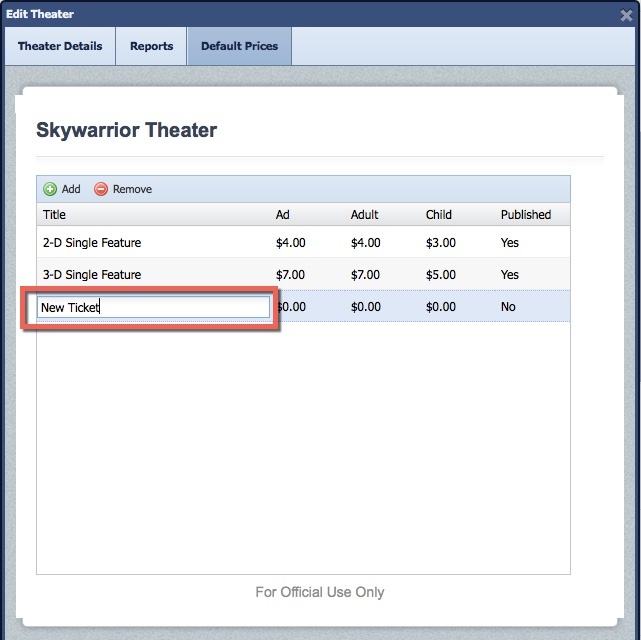641x640 pixels.
Task: Switch to the Theater Details tab
Action: tap(60, 46)
